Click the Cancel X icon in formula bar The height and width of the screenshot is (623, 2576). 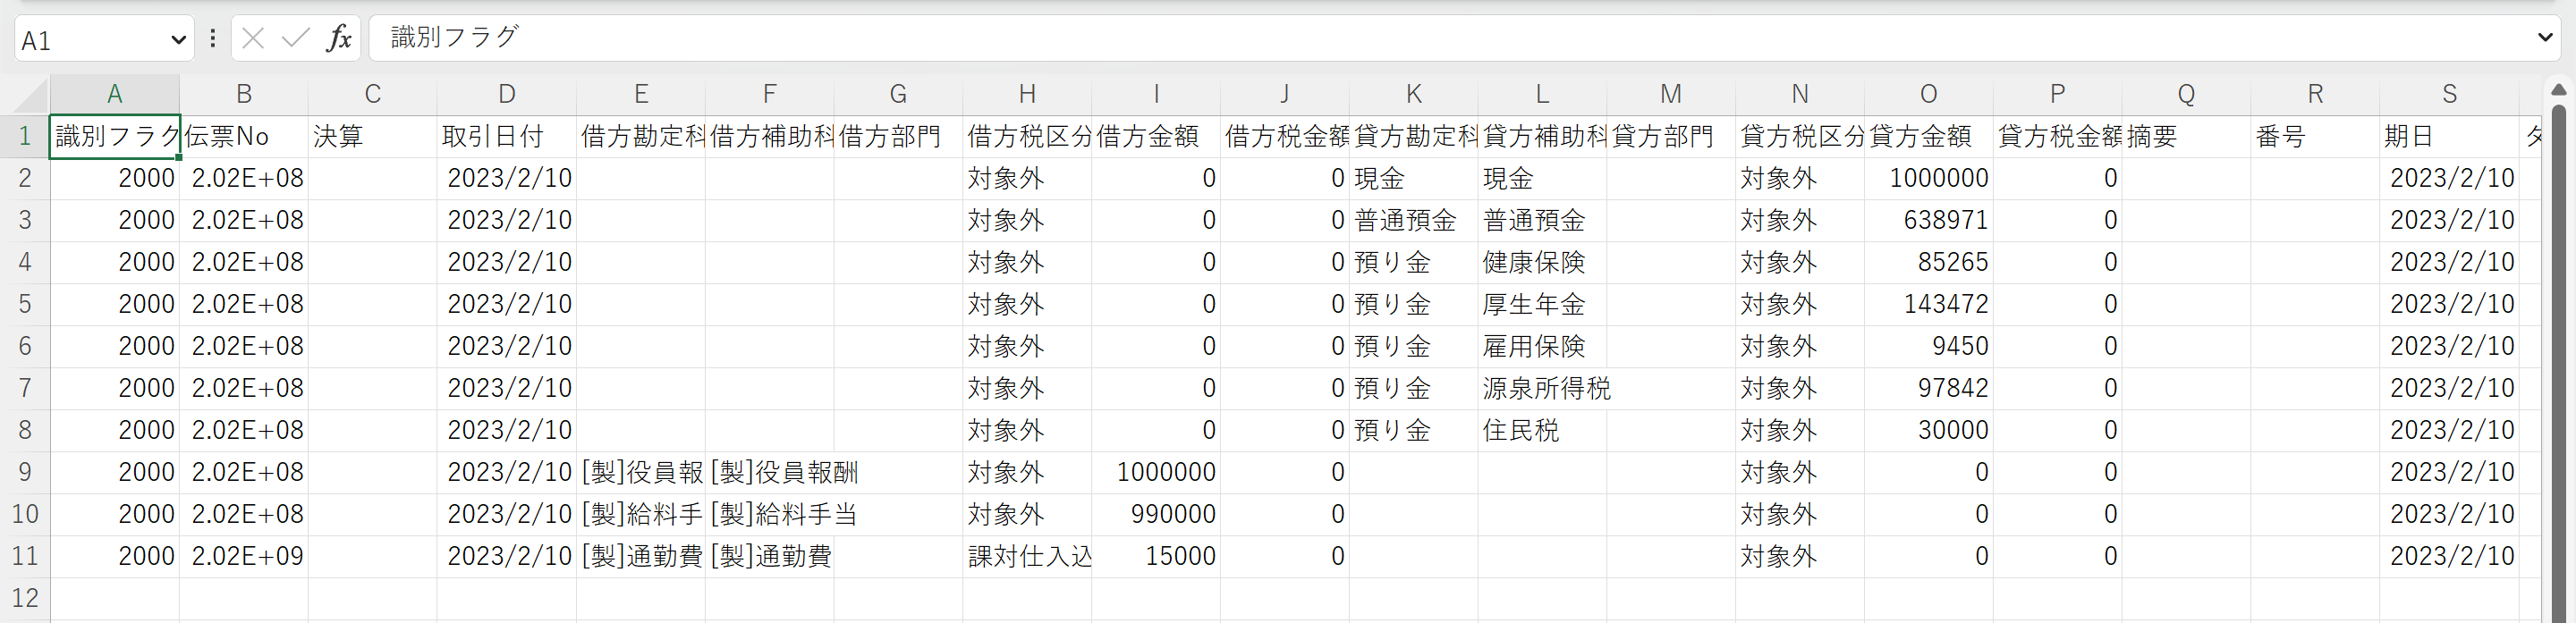[253, 39]
